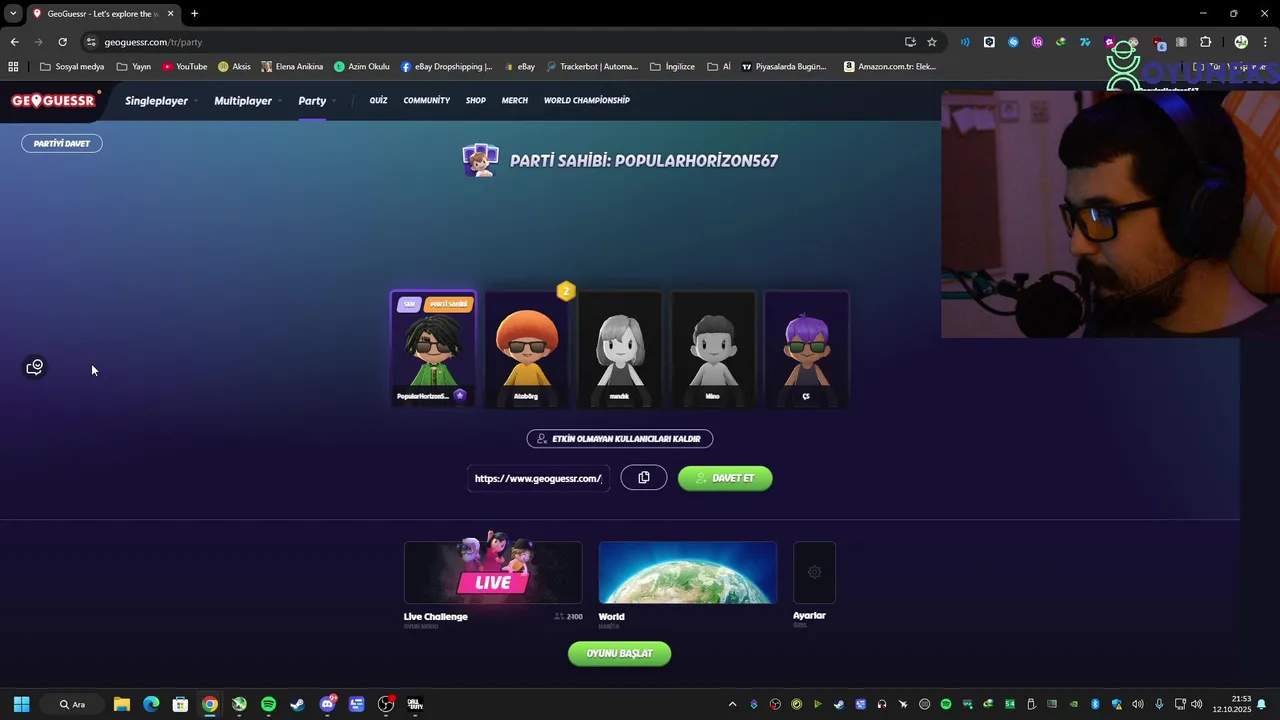
Task: Click the invite URL field
Action: click(x=539, y=478)
